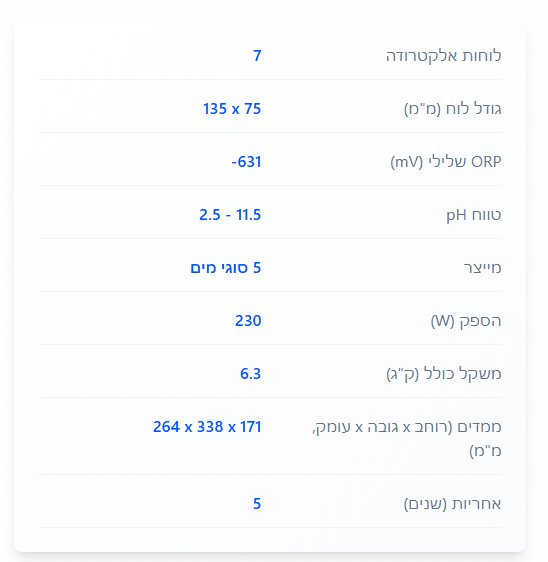Click the 'לוחות אלקטרודה' label
The image size is (548, 562).
(443, 56)
